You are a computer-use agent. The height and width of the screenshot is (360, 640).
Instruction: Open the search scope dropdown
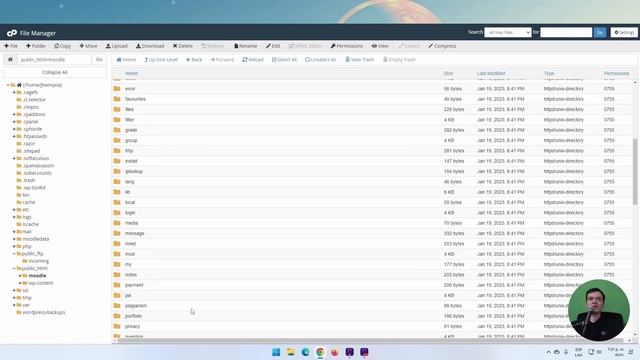(x=508, y=32)
